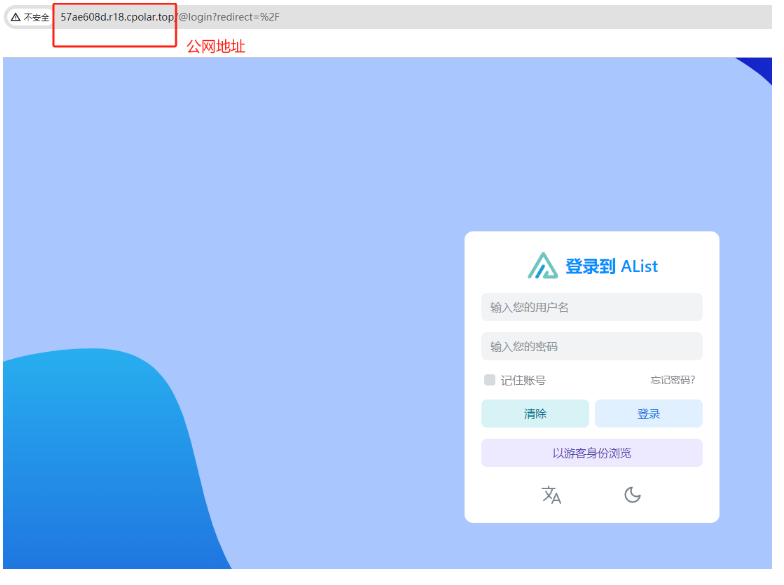Click the 57ae608d.r18.cpolar.top domain in address bar
The image size is (784, 585).
(x=116, y=17)
